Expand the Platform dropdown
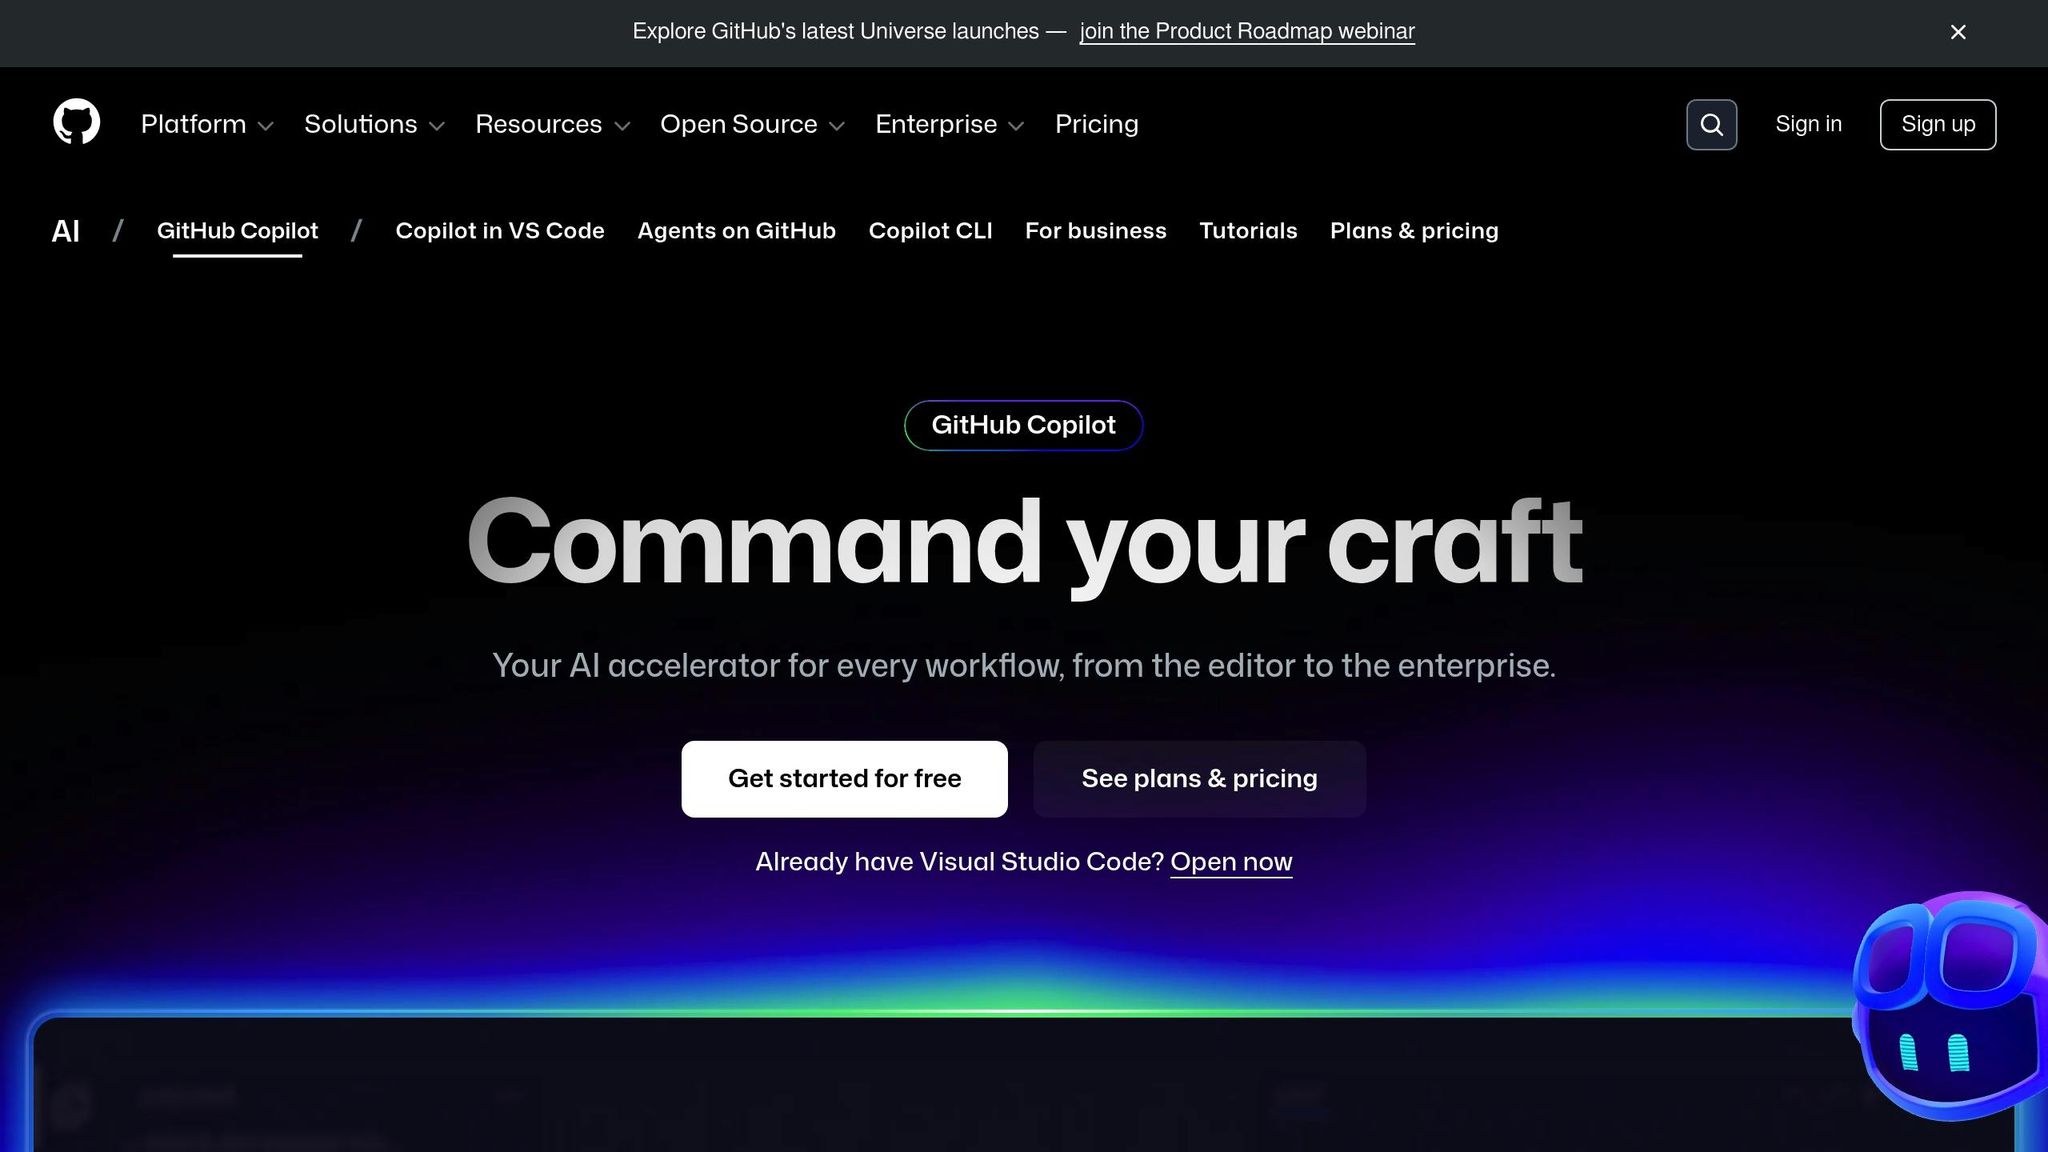2048x1152 pixels. click(206, 124)
